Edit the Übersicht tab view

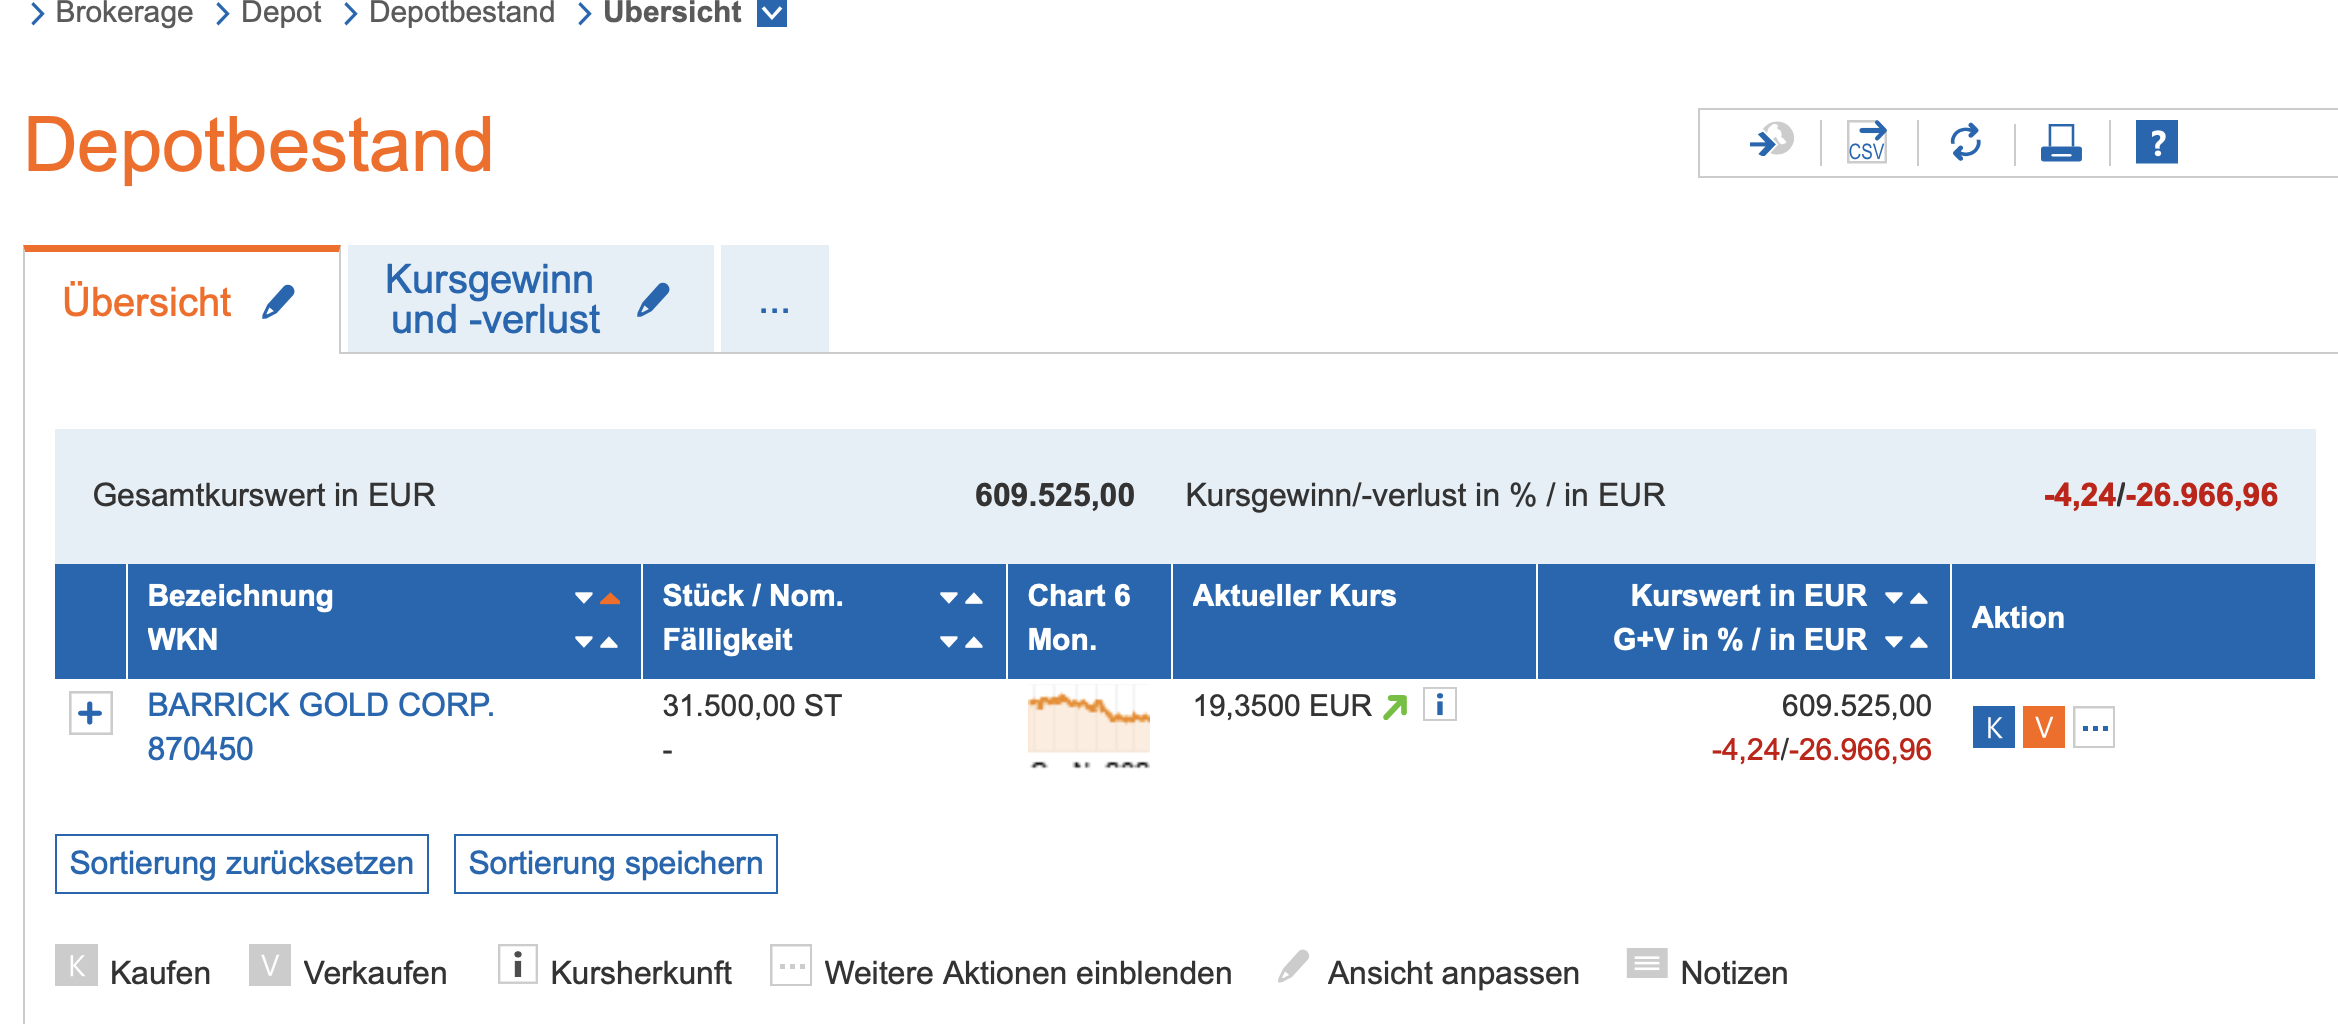pyautogui.click(x=279, y=301)
